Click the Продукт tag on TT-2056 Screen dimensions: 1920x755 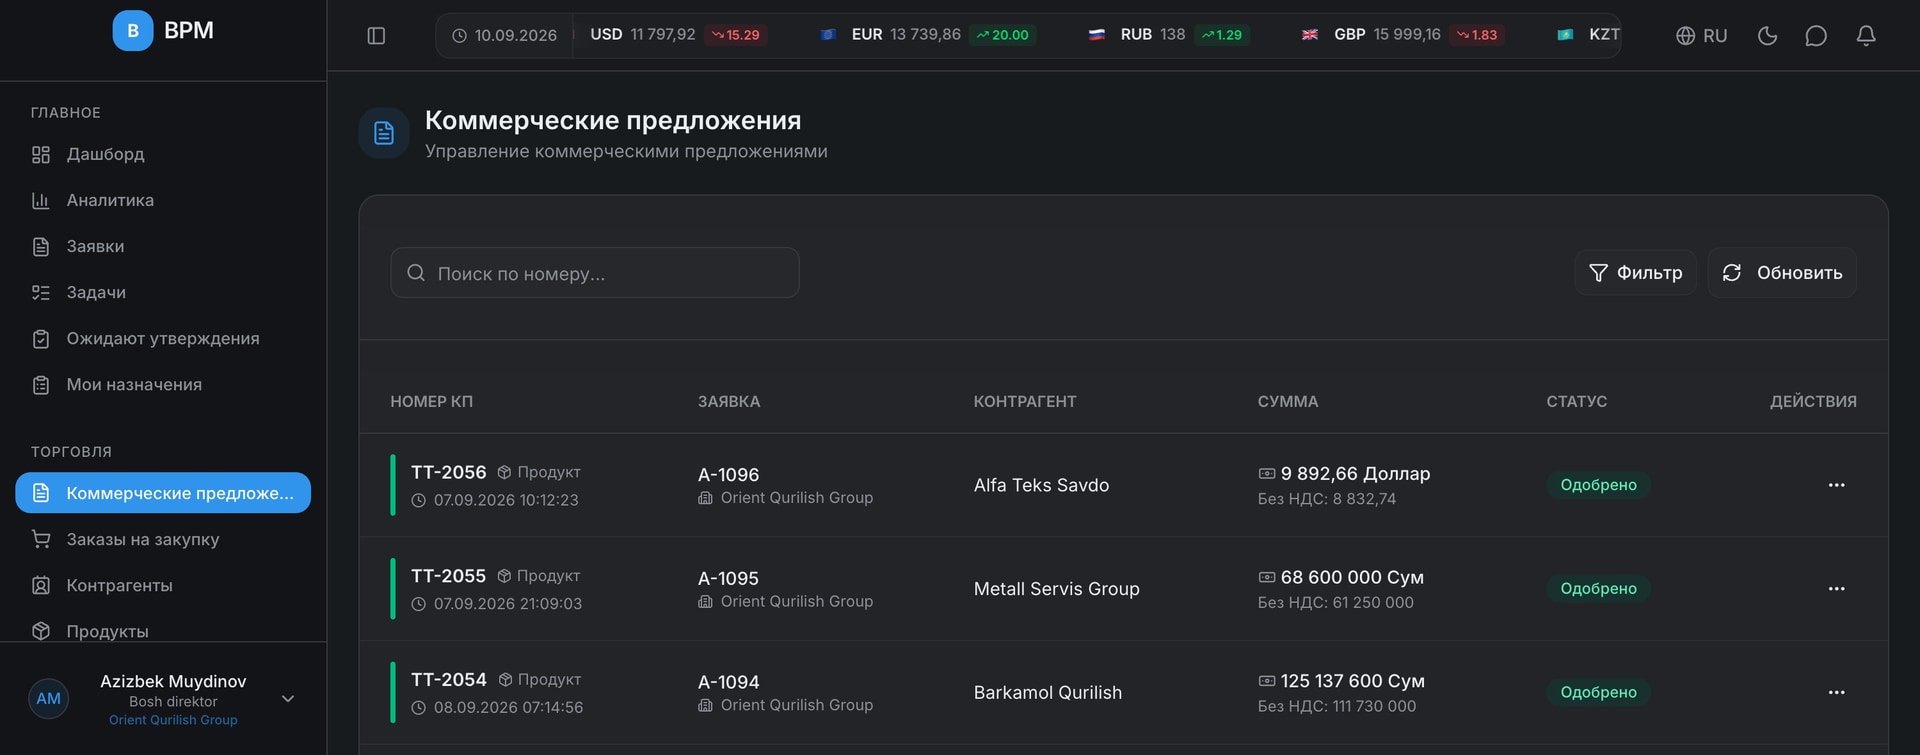click(539, 472)
